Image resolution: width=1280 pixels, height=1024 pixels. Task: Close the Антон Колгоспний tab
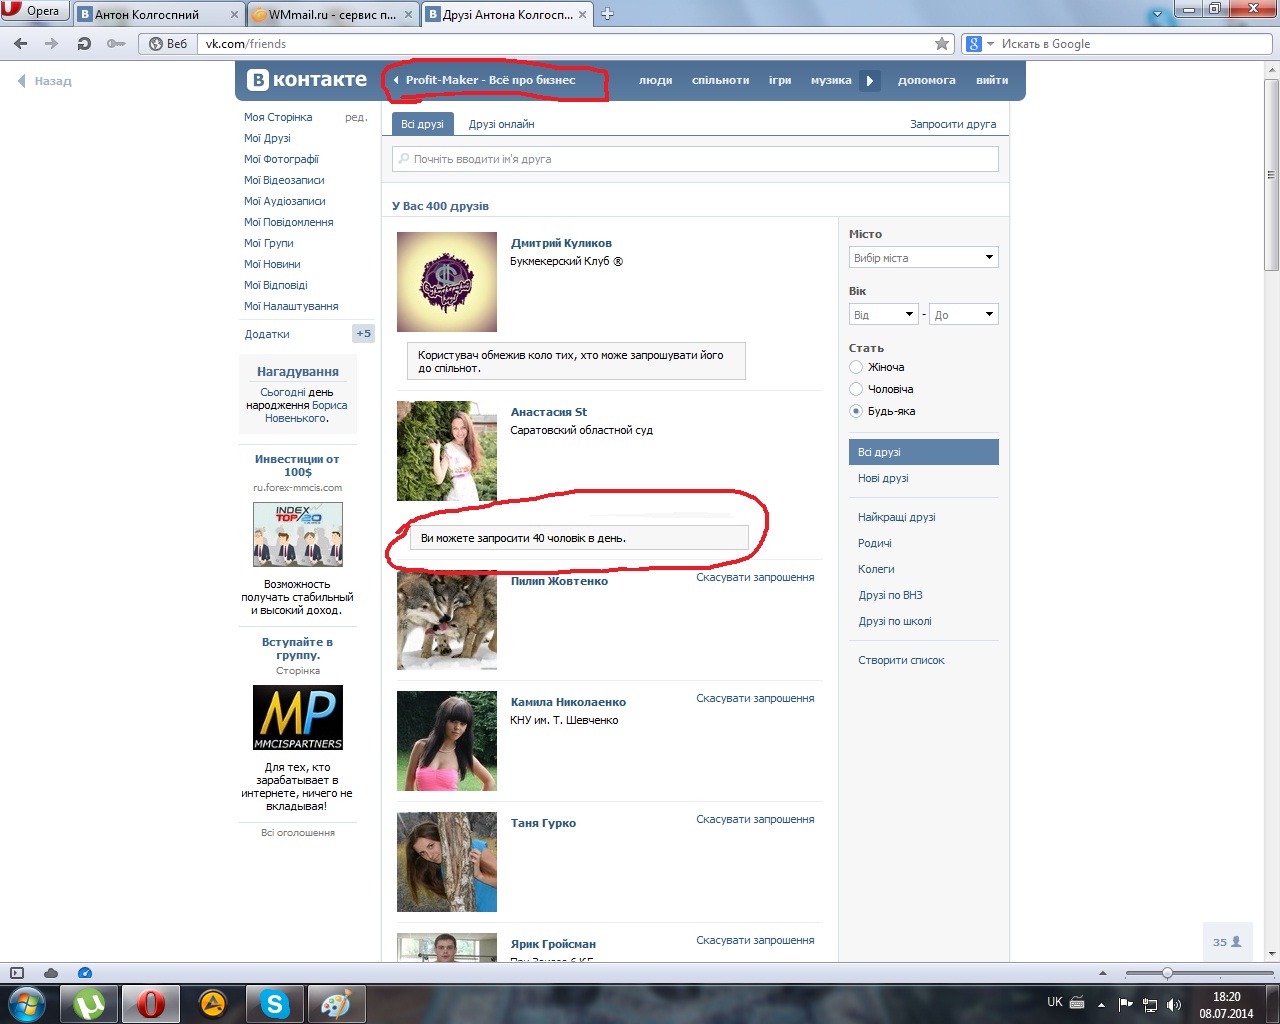pos(235,14)
